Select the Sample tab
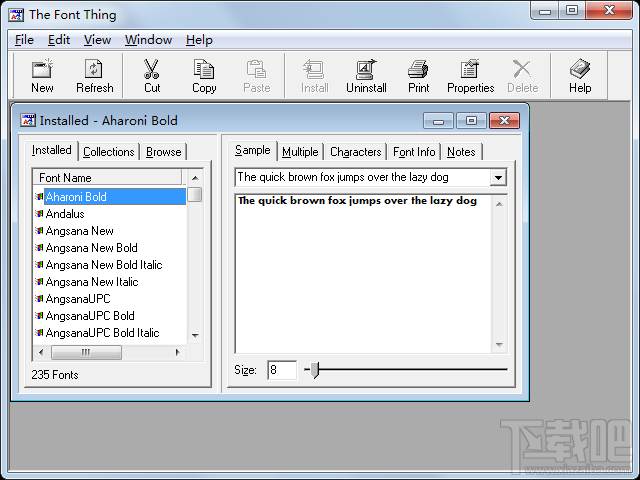640x480 pixels. click(x=252, y=150)
